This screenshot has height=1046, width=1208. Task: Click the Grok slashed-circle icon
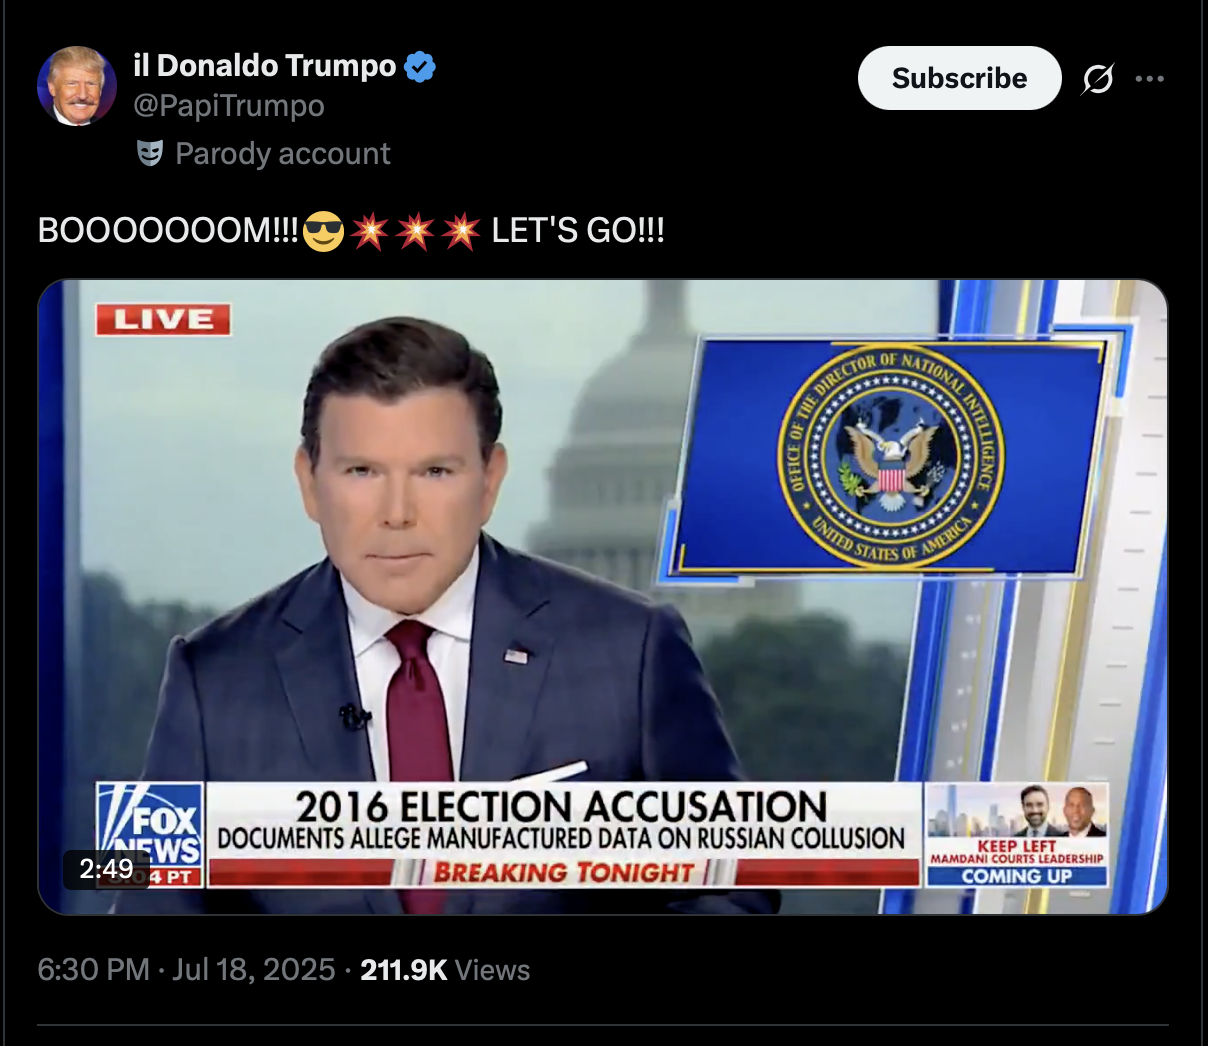tap(1097, 79)
